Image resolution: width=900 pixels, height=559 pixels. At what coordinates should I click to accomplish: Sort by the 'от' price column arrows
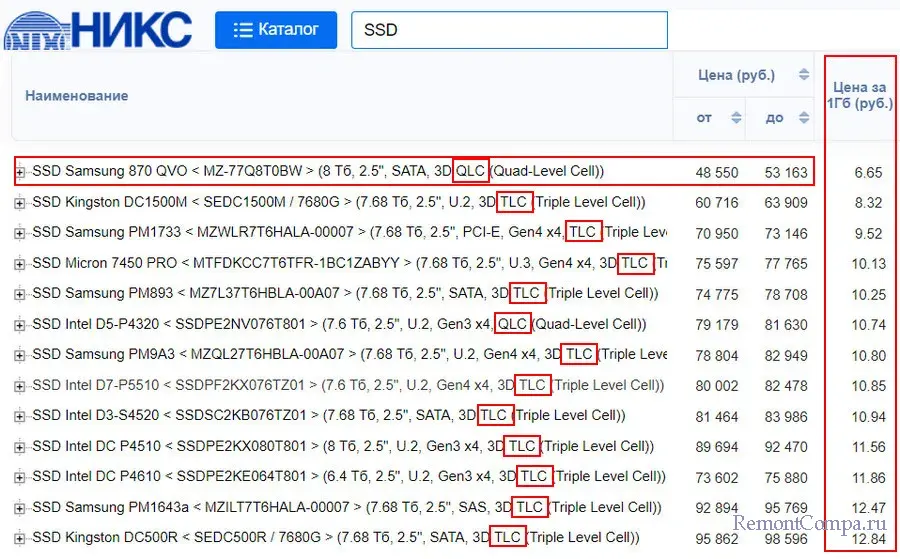(x=736, y=118)
